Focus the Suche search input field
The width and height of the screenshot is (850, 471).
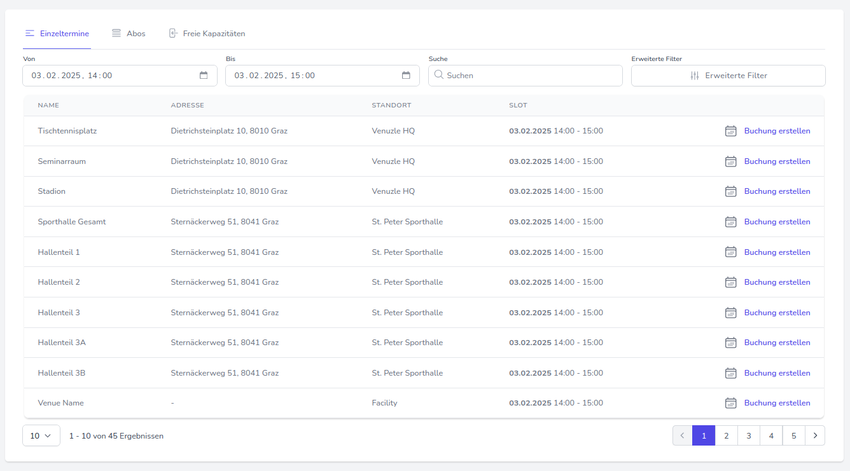coord(530,76)
